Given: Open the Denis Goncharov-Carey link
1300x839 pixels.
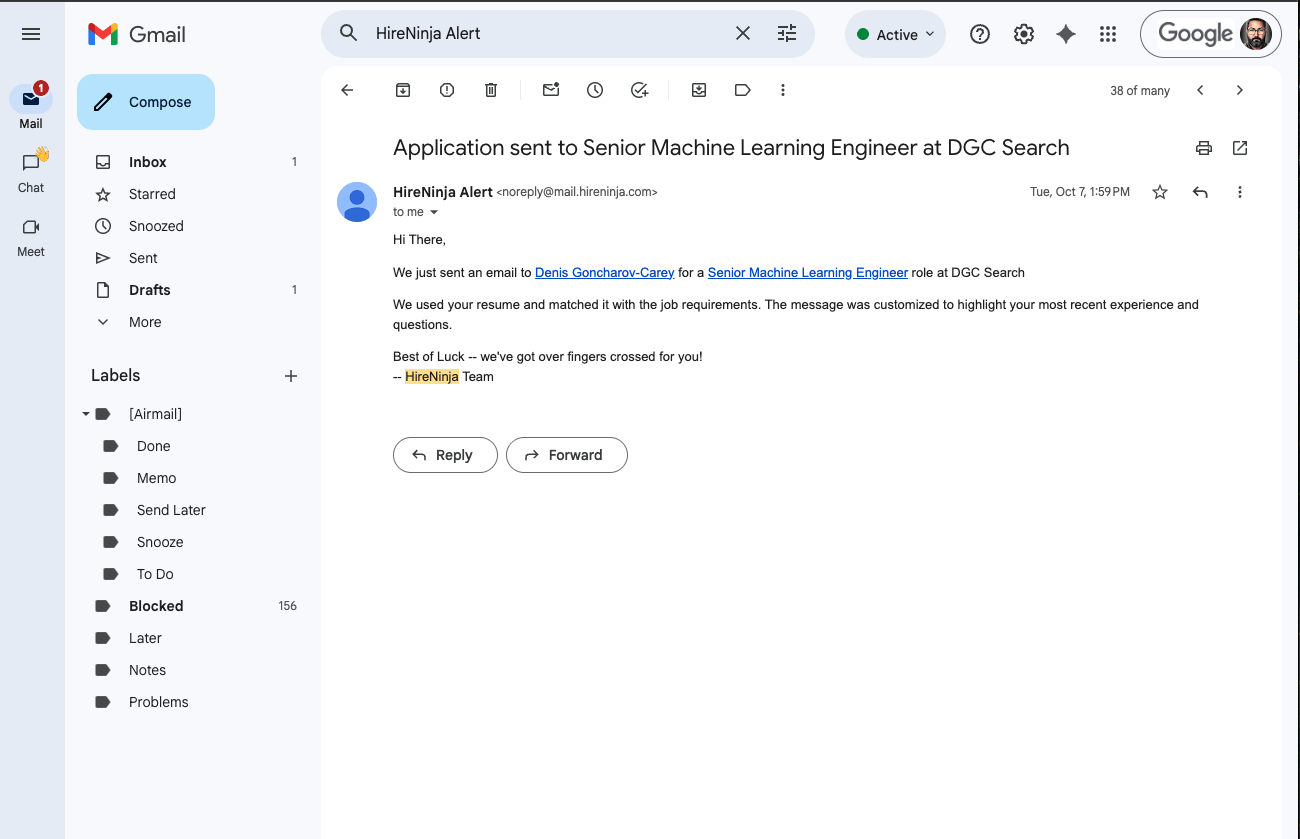Looking at the screenshot, I should click(604, 272).
